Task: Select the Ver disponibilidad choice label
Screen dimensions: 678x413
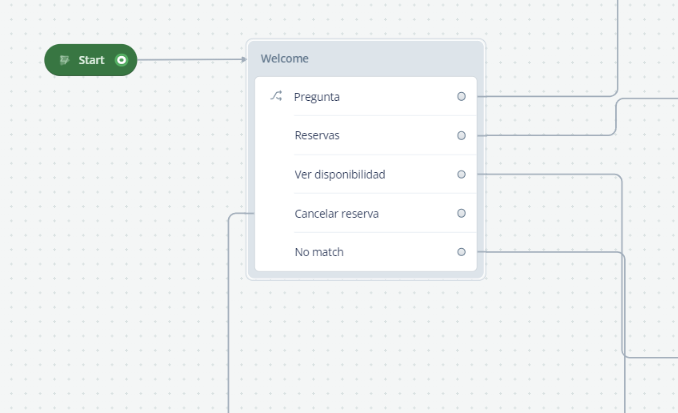Action: pos(340,174)
